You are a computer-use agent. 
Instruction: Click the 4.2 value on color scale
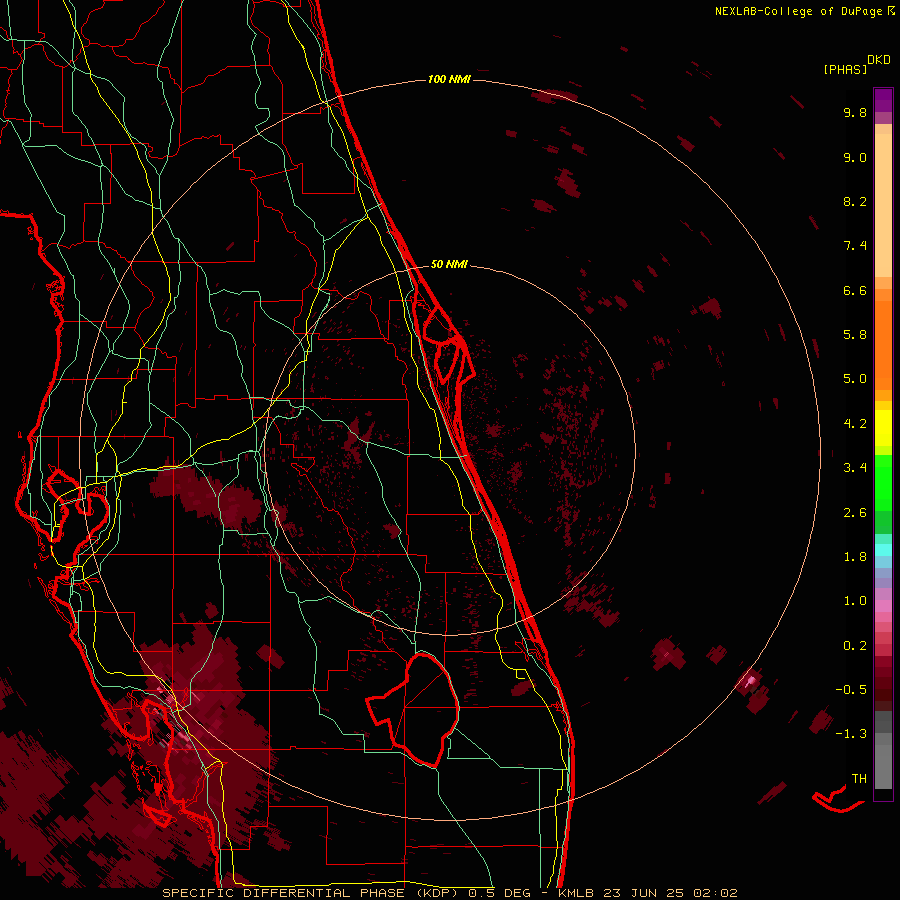[855, 424]
